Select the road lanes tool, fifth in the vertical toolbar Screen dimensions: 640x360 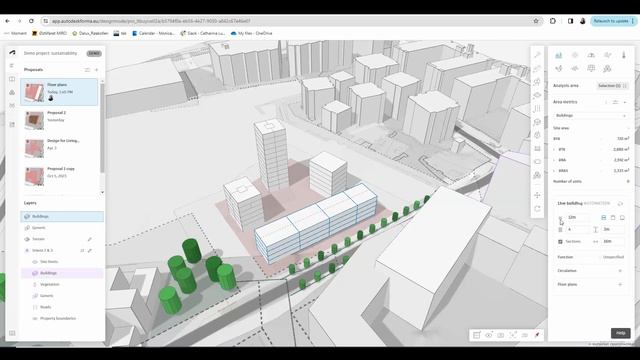coord(537,109)
